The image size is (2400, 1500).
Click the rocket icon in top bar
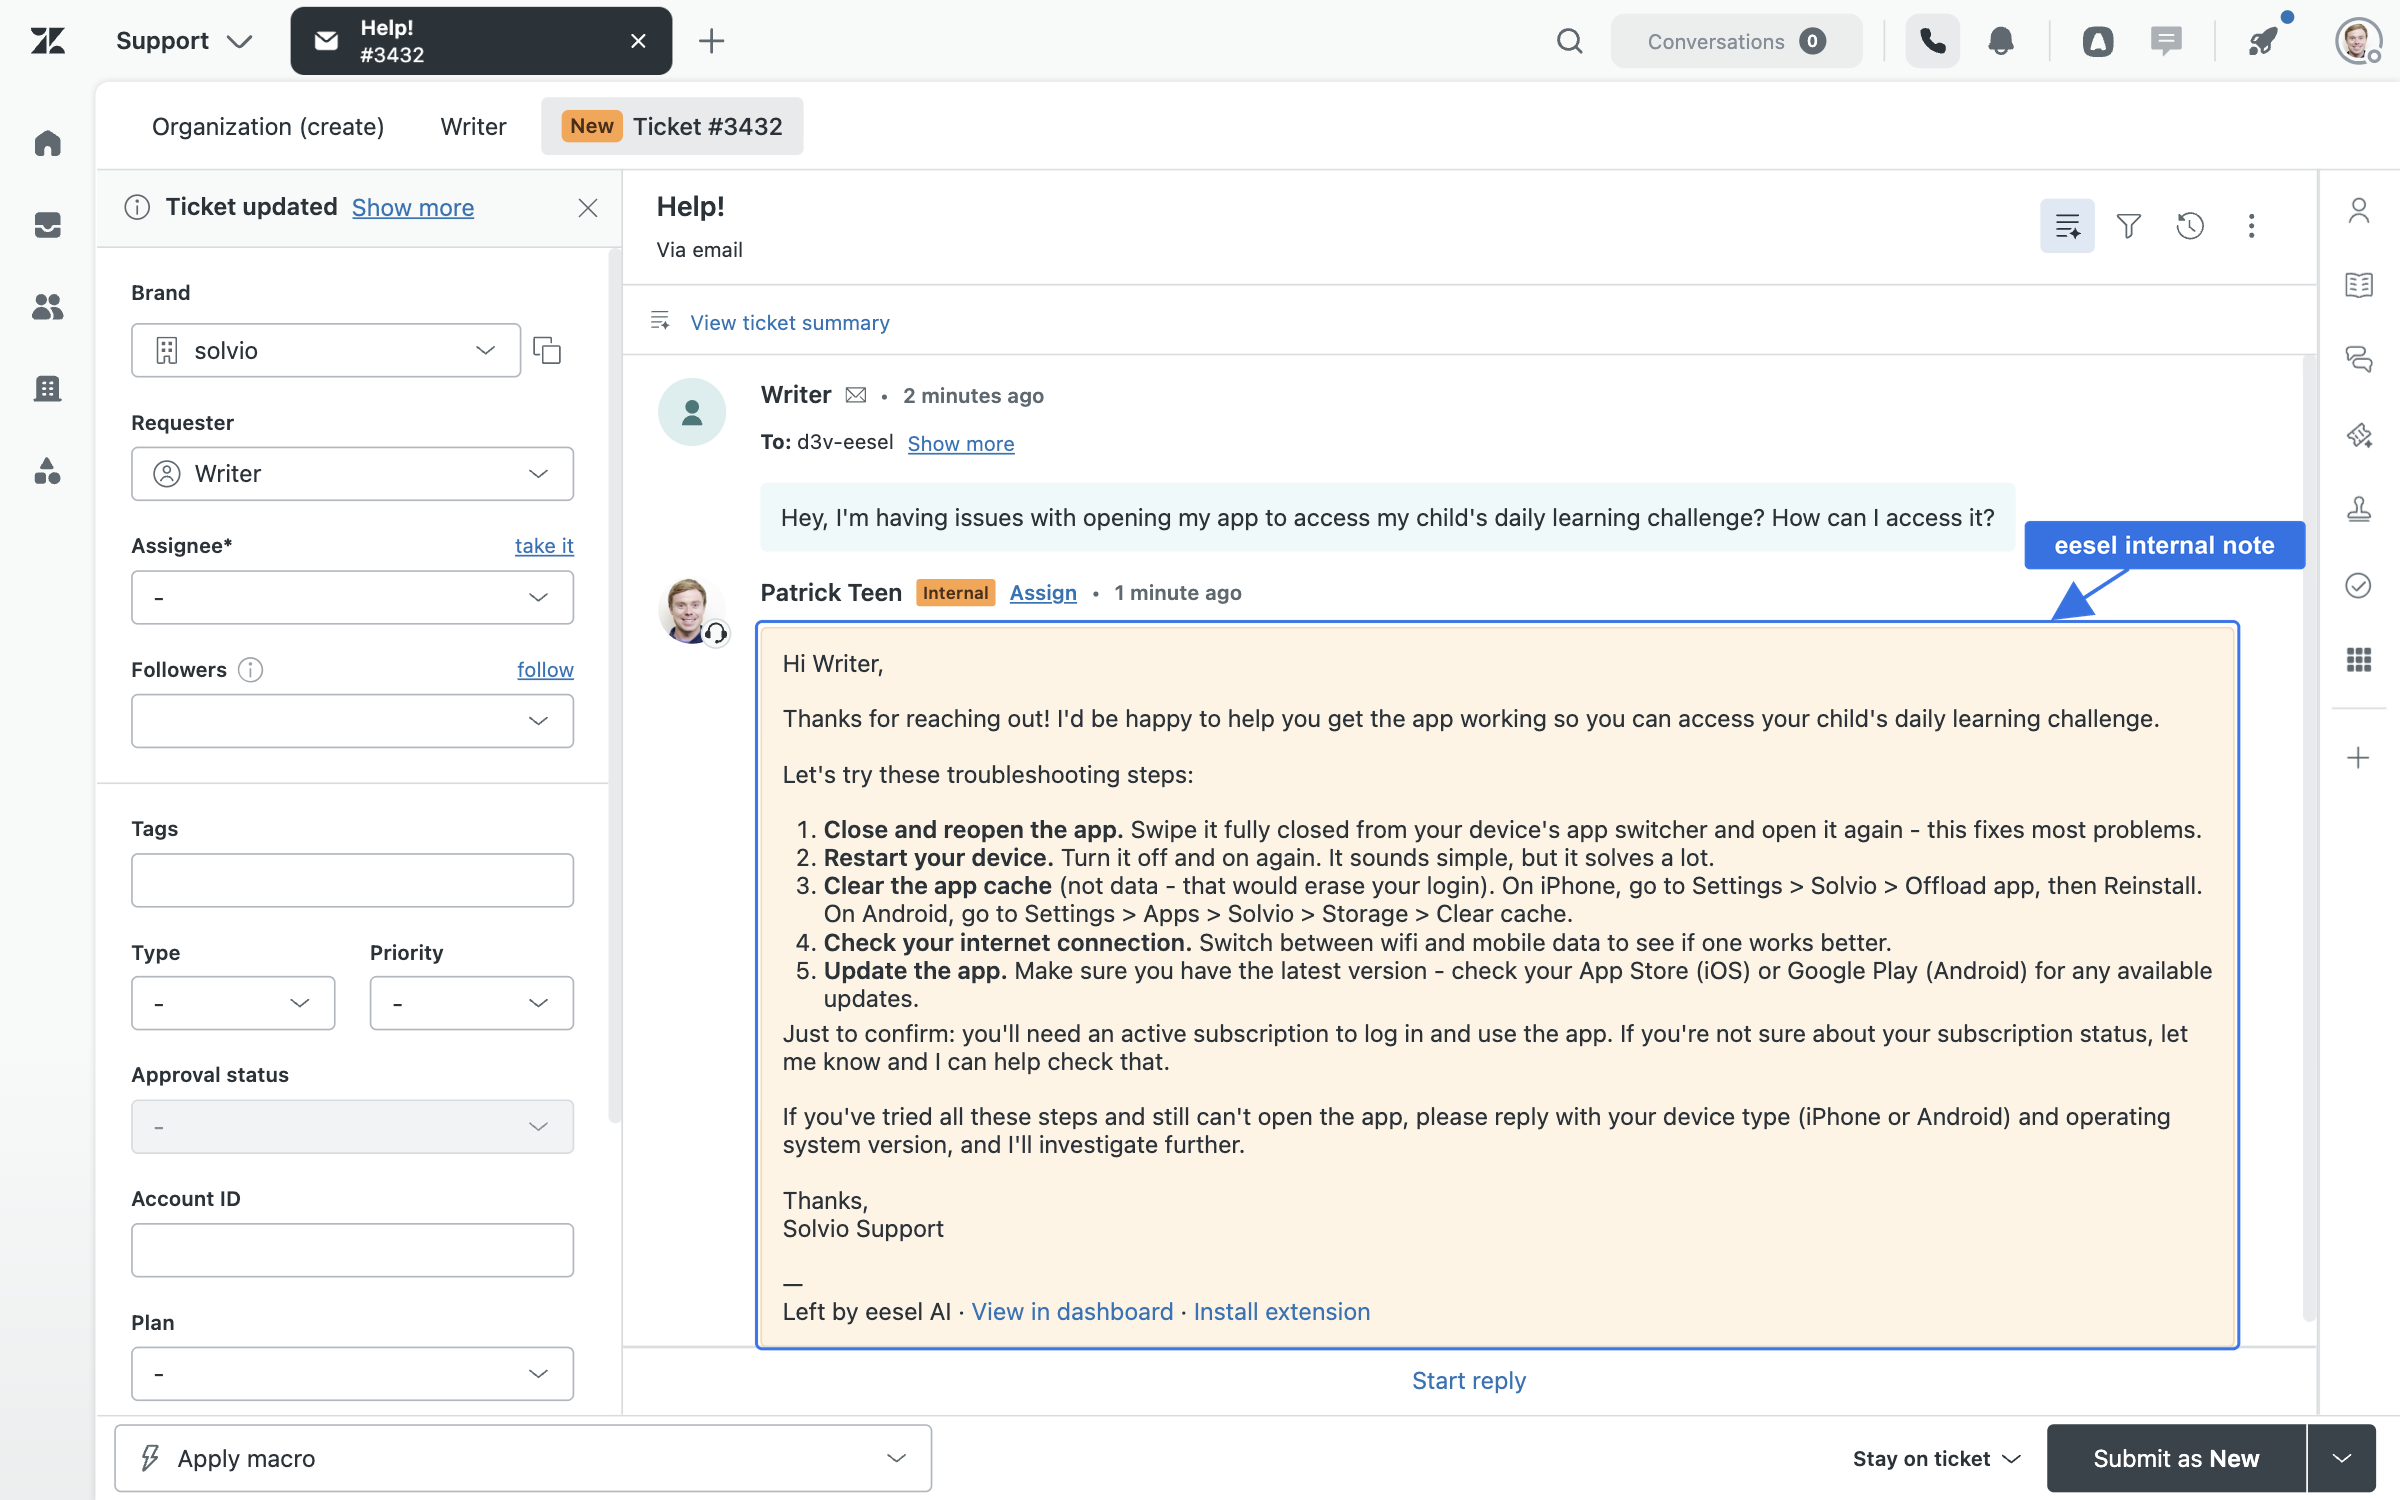[2263, 41]
